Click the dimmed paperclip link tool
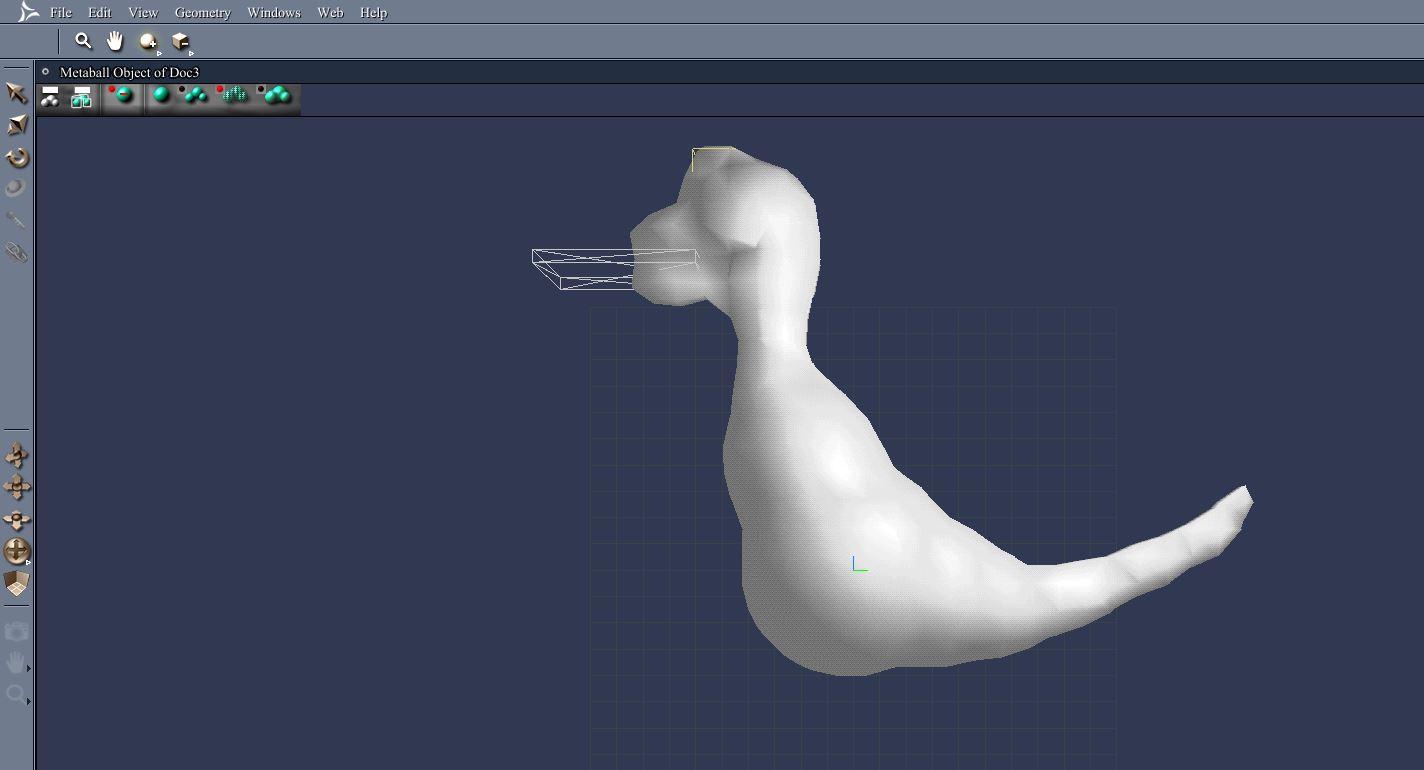The height and width of the screenshot is (770, 1424). (x=16, y=252)
